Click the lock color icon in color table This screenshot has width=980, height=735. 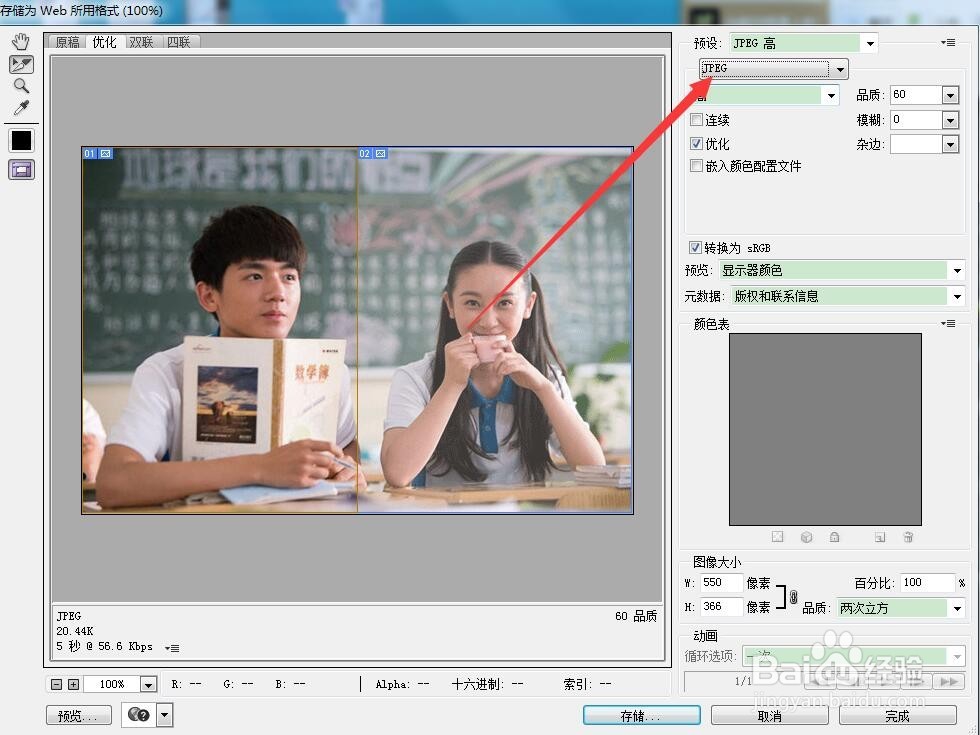click(x=834, y=537)
